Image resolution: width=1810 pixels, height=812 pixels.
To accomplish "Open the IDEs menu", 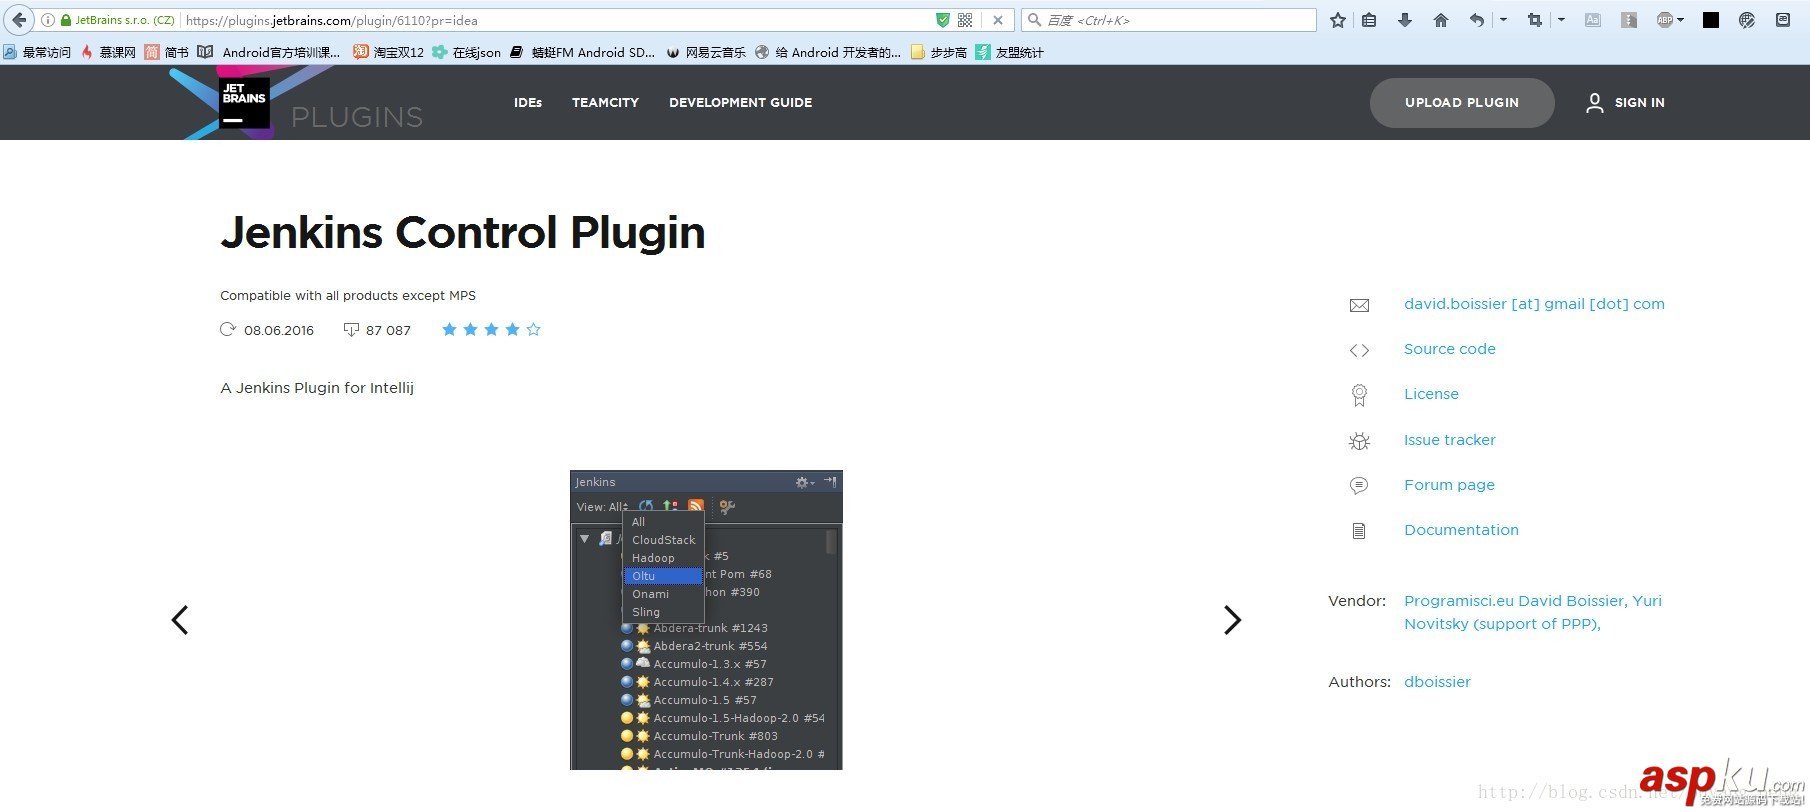I will click(x=528, y=102).
